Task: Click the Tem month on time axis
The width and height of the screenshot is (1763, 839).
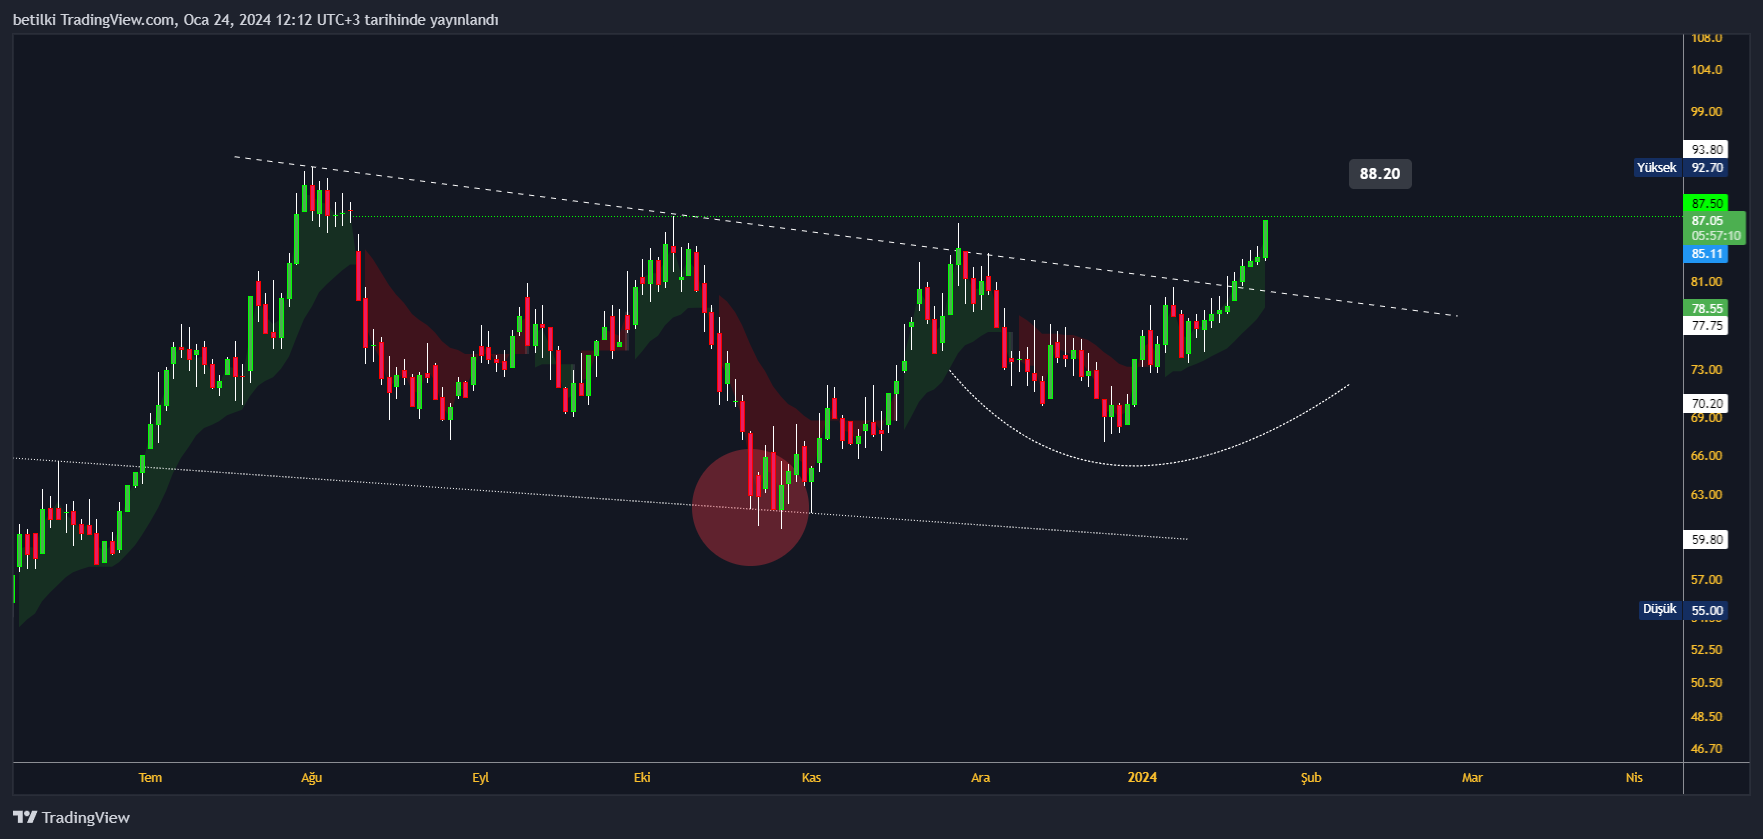Action: (x=150, y=778)
